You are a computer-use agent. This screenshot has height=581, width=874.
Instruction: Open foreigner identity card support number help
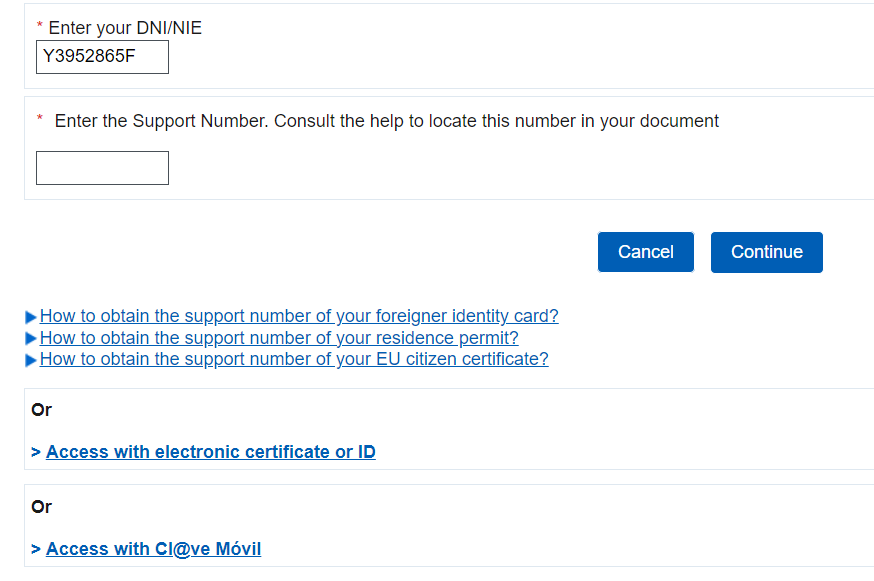[299, 316]
